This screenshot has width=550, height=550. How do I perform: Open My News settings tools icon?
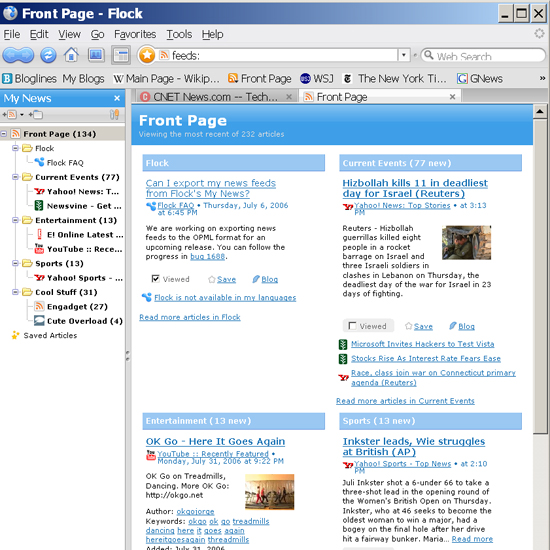tap(114, 114)
